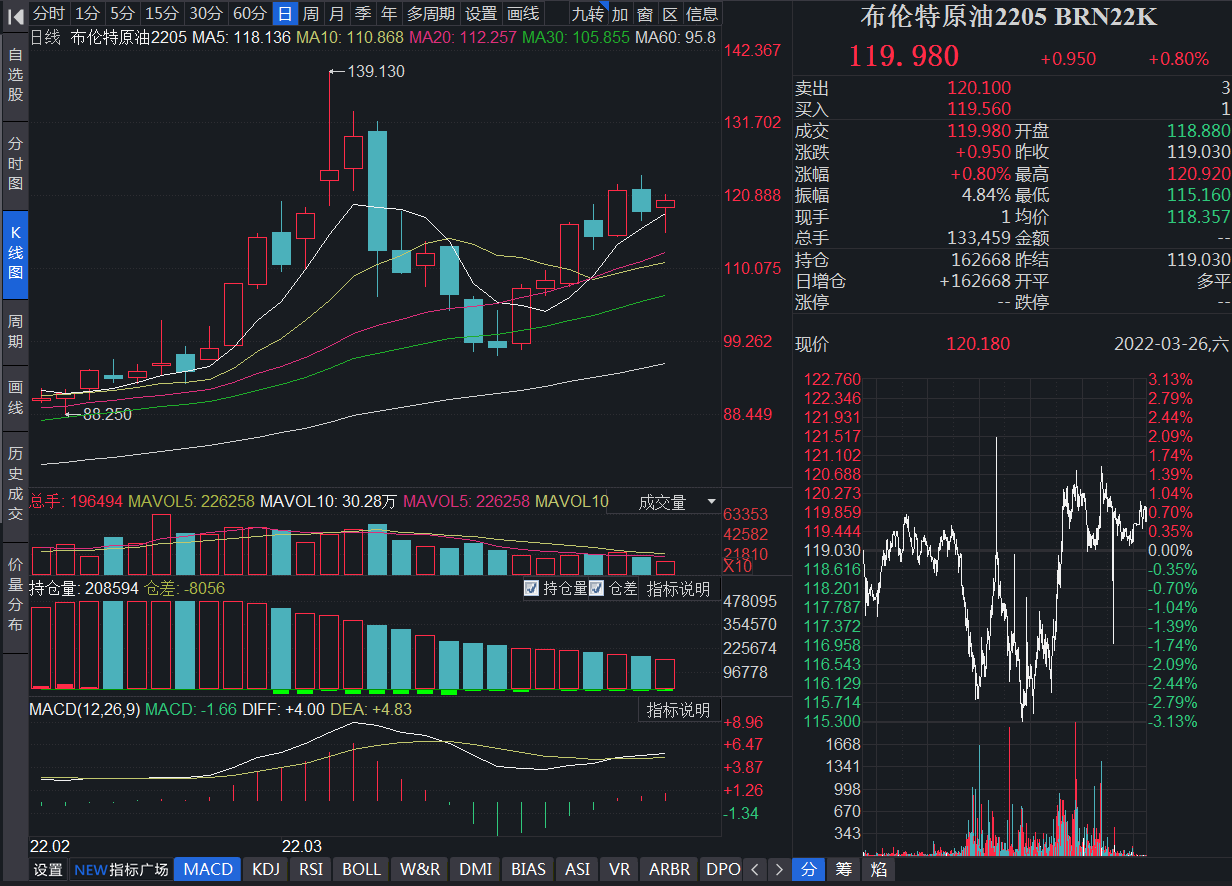Toggle the 仓差 checkbox
Image resolution: width=1232 pixels, height=886 pixels.
coord(597,588)
